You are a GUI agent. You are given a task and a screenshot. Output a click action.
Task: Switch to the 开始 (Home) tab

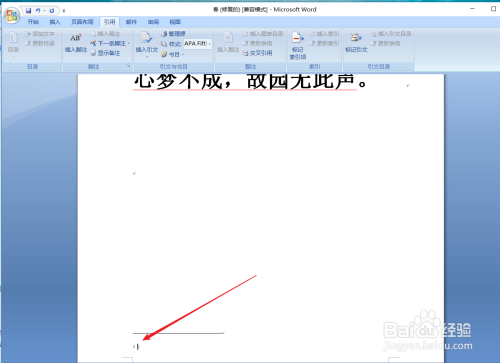point(33,22)
